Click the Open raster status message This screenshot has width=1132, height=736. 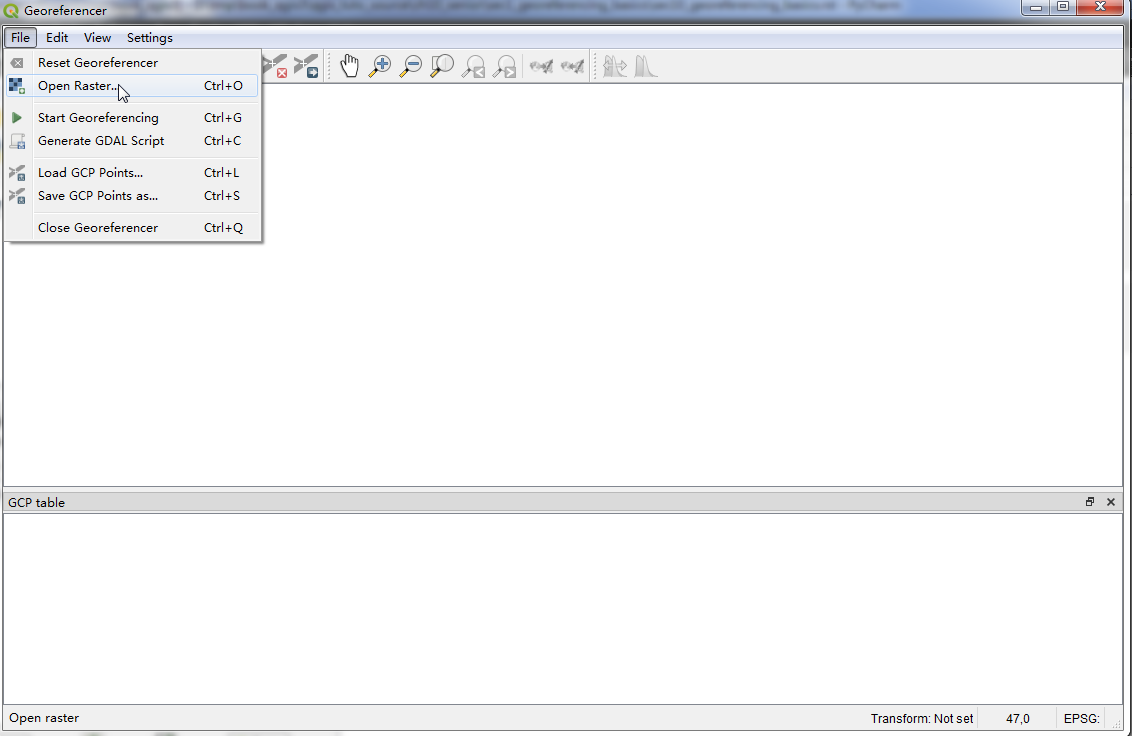tap(44, 718)
